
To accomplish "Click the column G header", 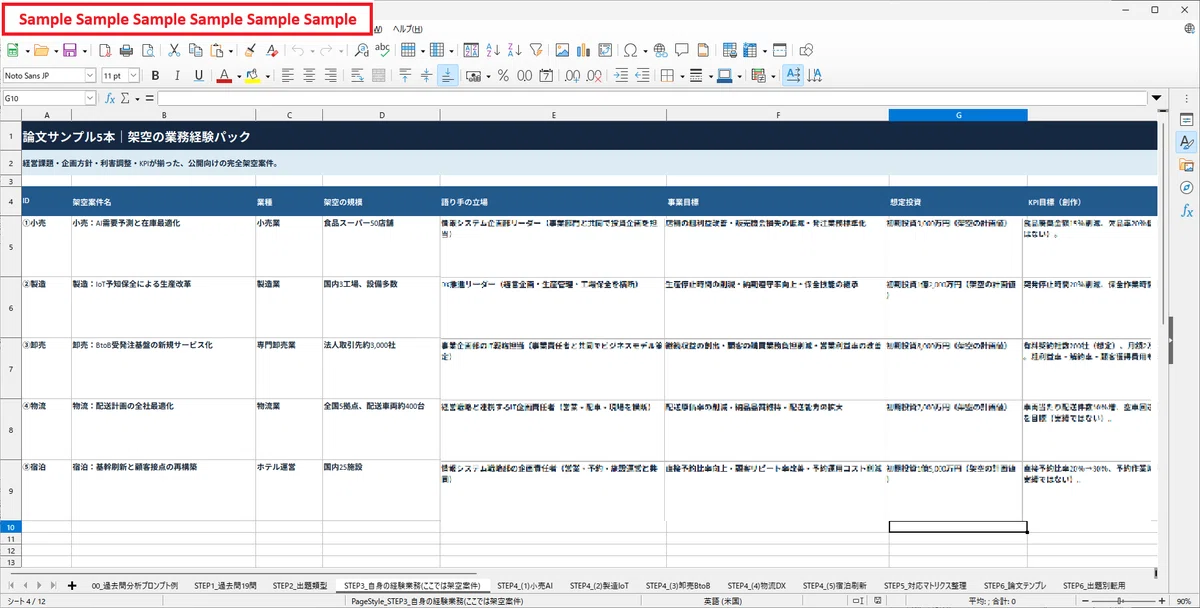I will pos(958,115).
